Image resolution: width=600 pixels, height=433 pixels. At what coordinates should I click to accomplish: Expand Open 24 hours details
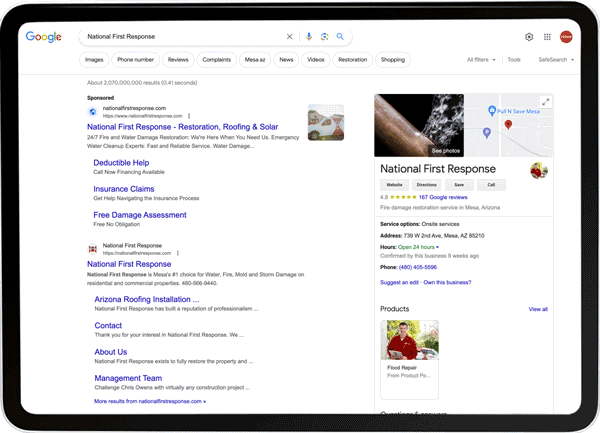[x=418, y=247]
